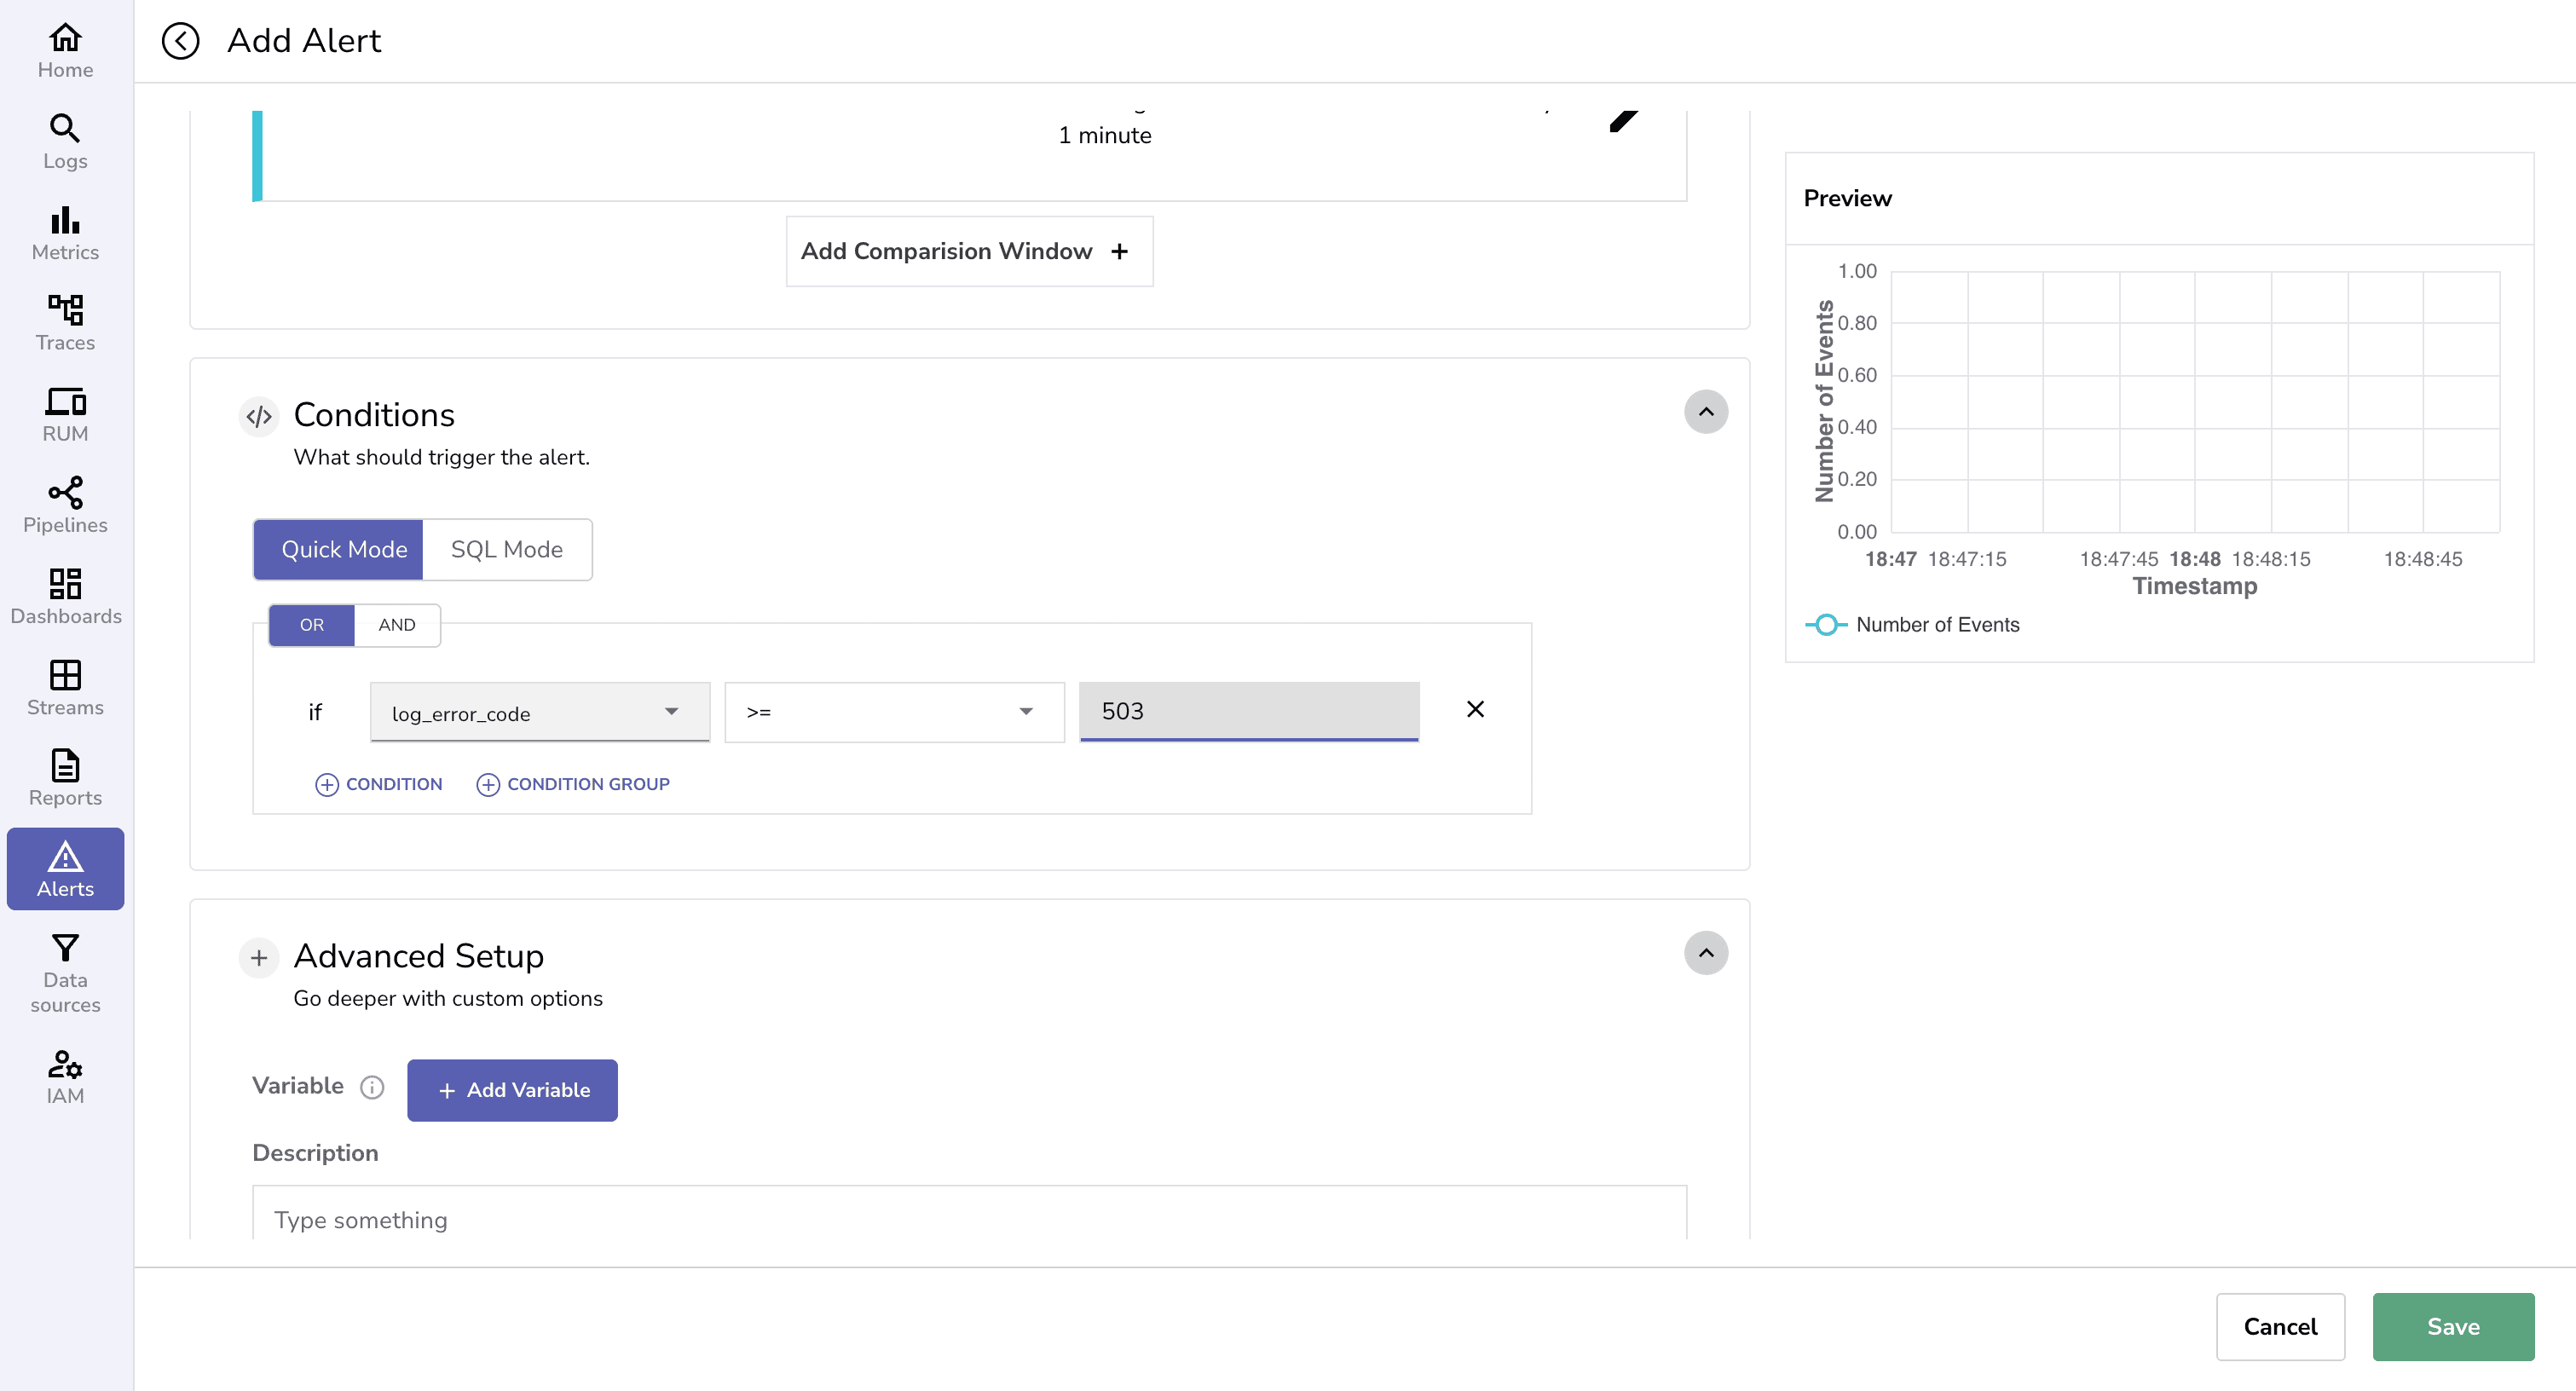2576x1391 pixels.
Task: Switch to SQL Mode
Action: coord(506,549)
